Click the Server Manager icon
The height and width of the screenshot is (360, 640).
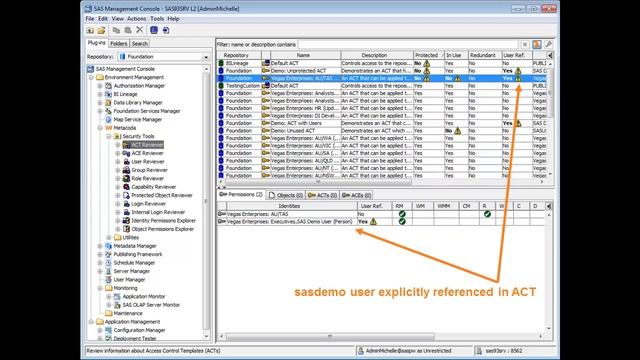click(109, 271)
